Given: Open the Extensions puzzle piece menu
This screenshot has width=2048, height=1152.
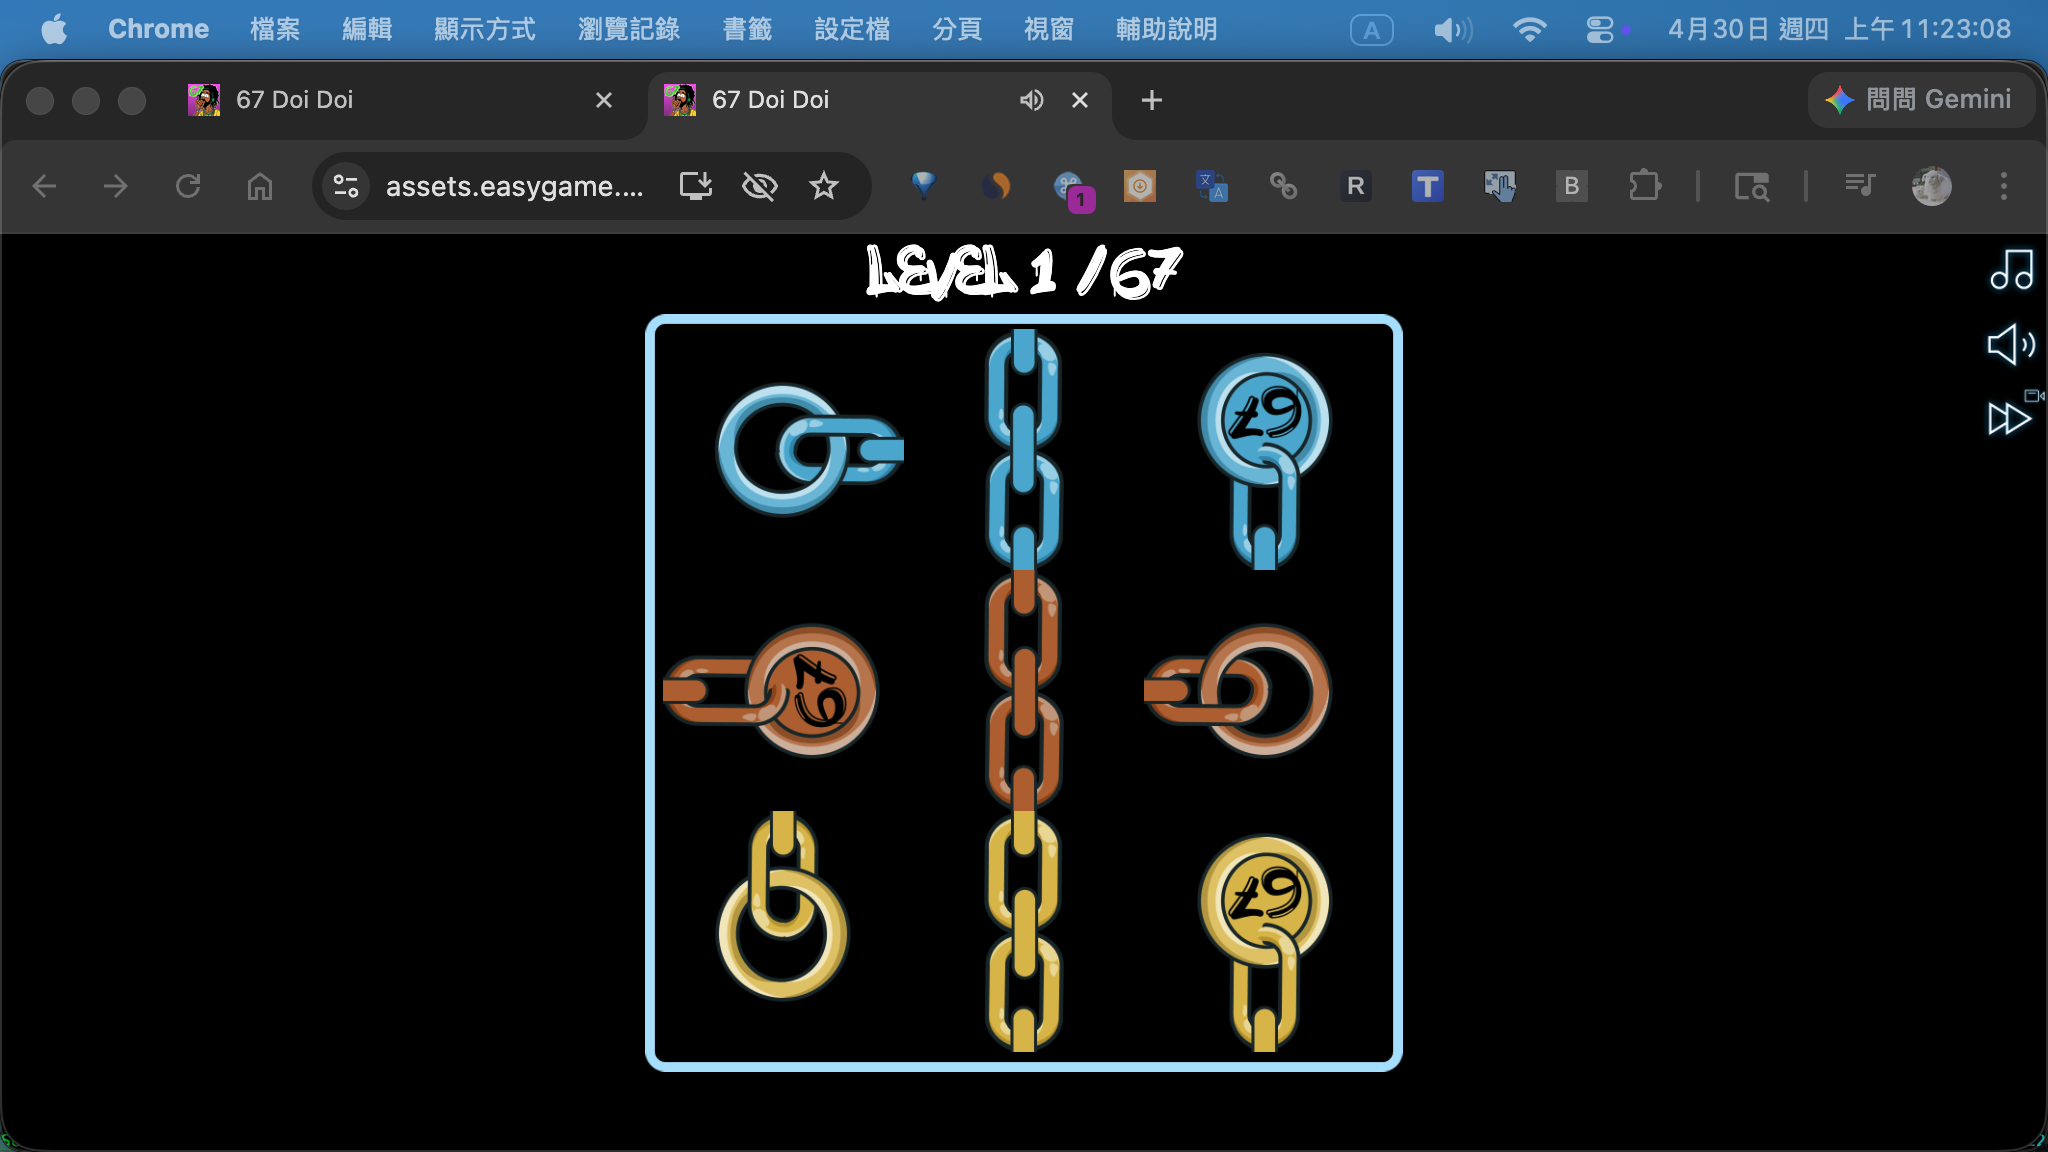Looking at the screenshot, I should (1644, 186).
